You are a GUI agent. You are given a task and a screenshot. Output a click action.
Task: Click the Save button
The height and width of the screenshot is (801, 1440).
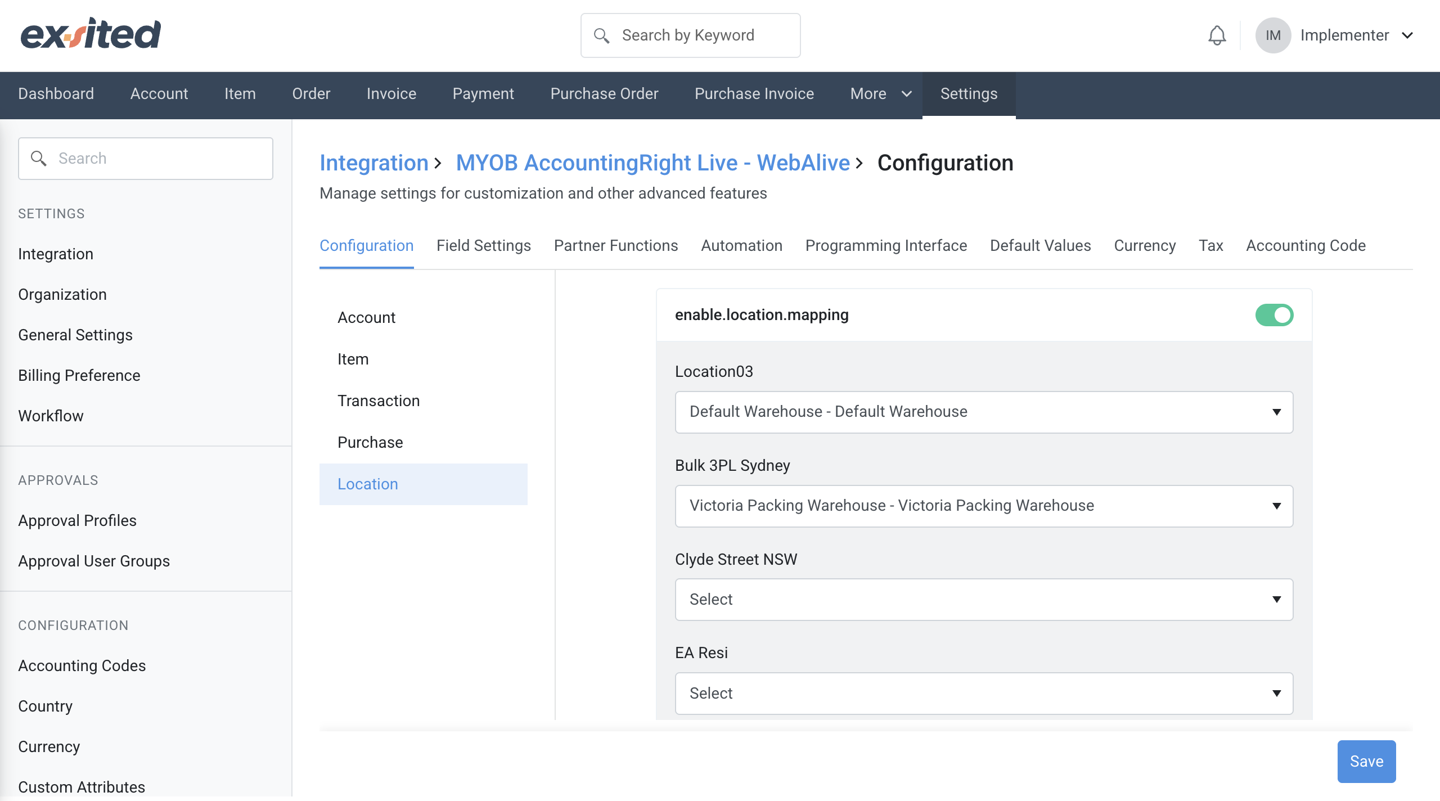pos(1366,762)
